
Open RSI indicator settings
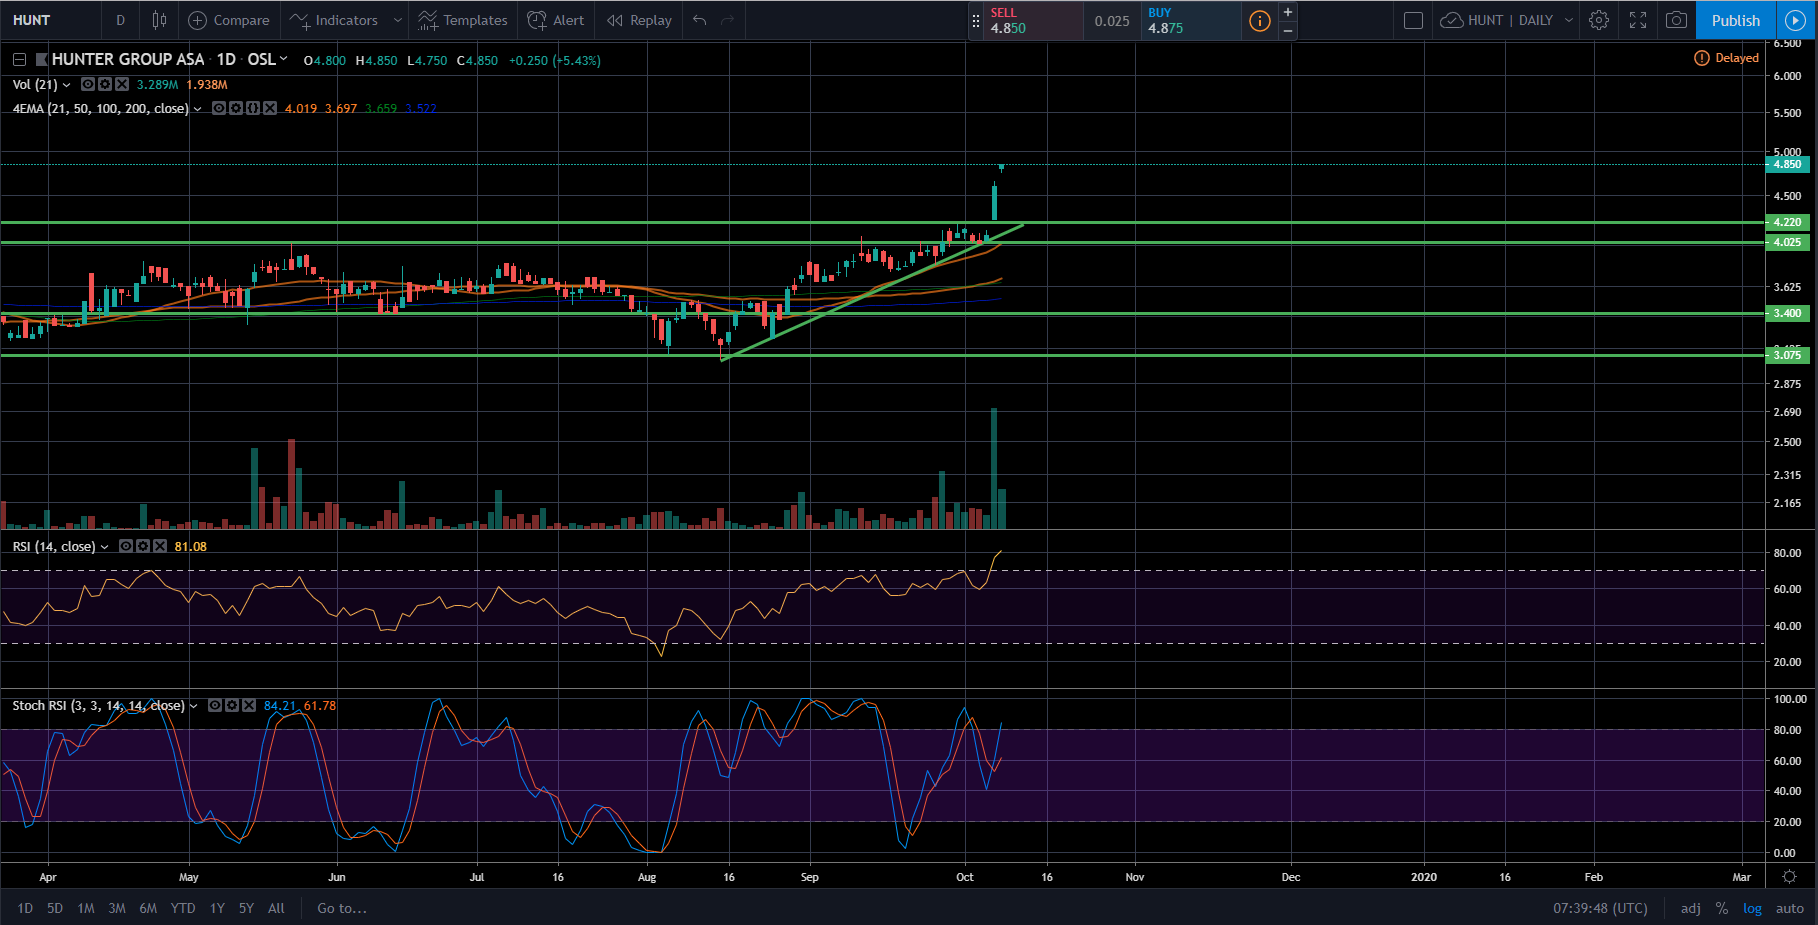pyautogui.click(x=143, y=546)
